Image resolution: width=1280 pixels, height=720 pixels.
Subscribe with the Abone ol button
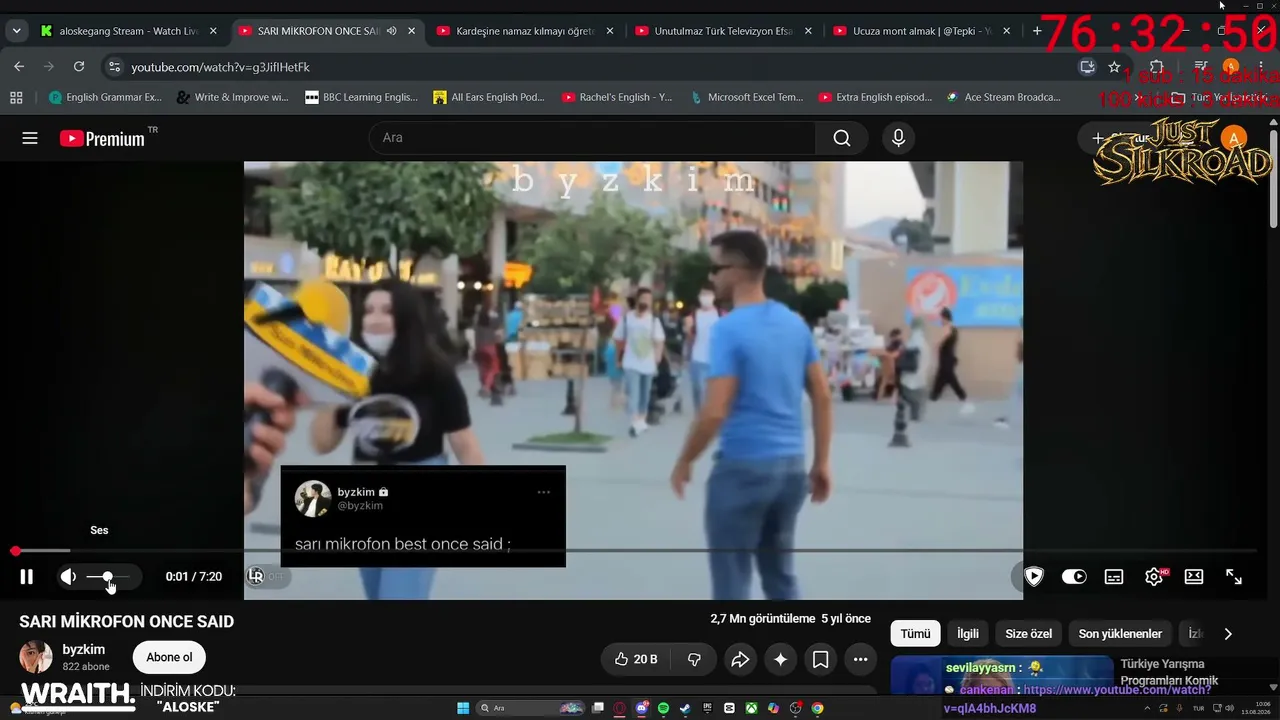(169, 657)
